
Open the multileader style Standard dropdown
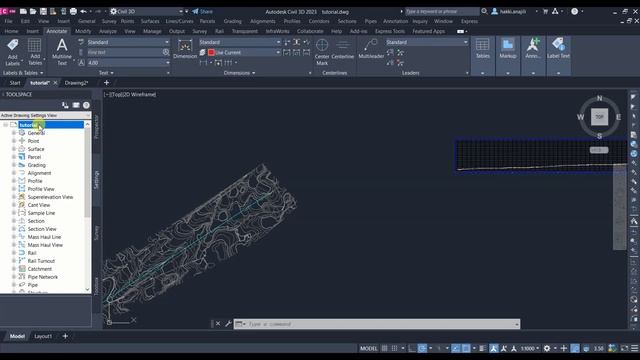tap(427, 42)
